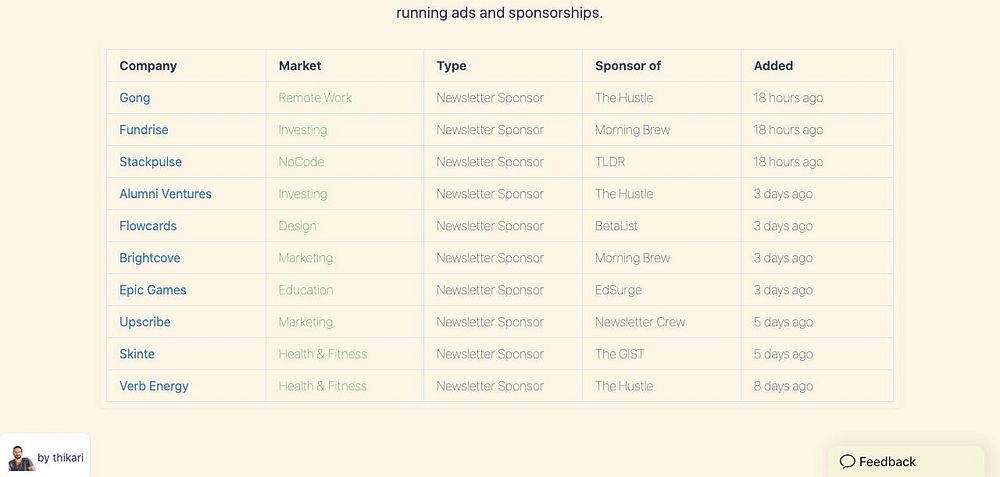Click the 'by thikari' author badge
This screenshot has width=1000, height=477.
60,458
